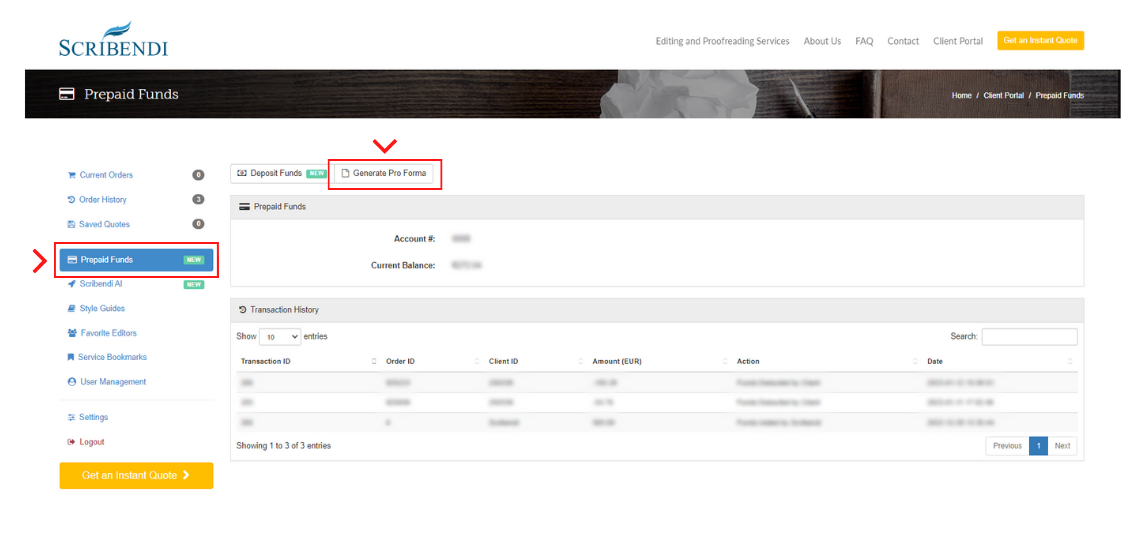The image size is (1131, 539).
Task: Click the Style Guides book icon
Action: (71, 308)
